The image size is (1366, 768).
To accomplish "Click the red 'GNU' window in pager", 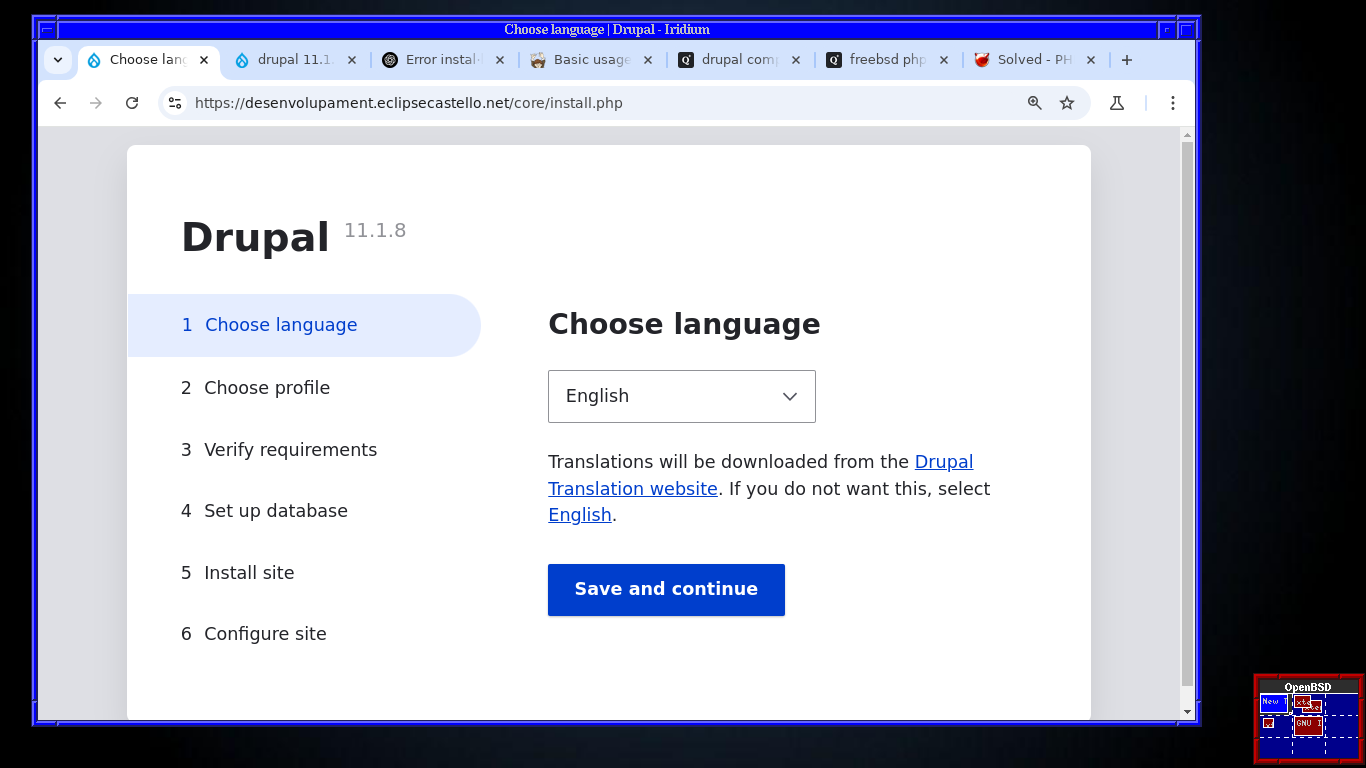I will pos(1308,725).
